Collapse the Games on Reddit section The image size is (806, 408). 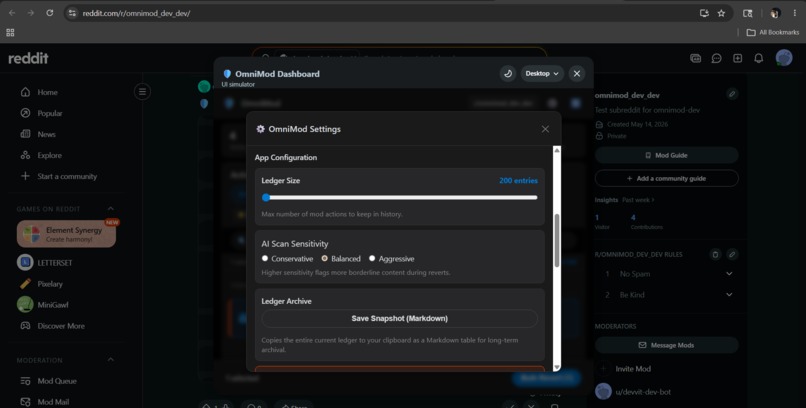[111, 209]
